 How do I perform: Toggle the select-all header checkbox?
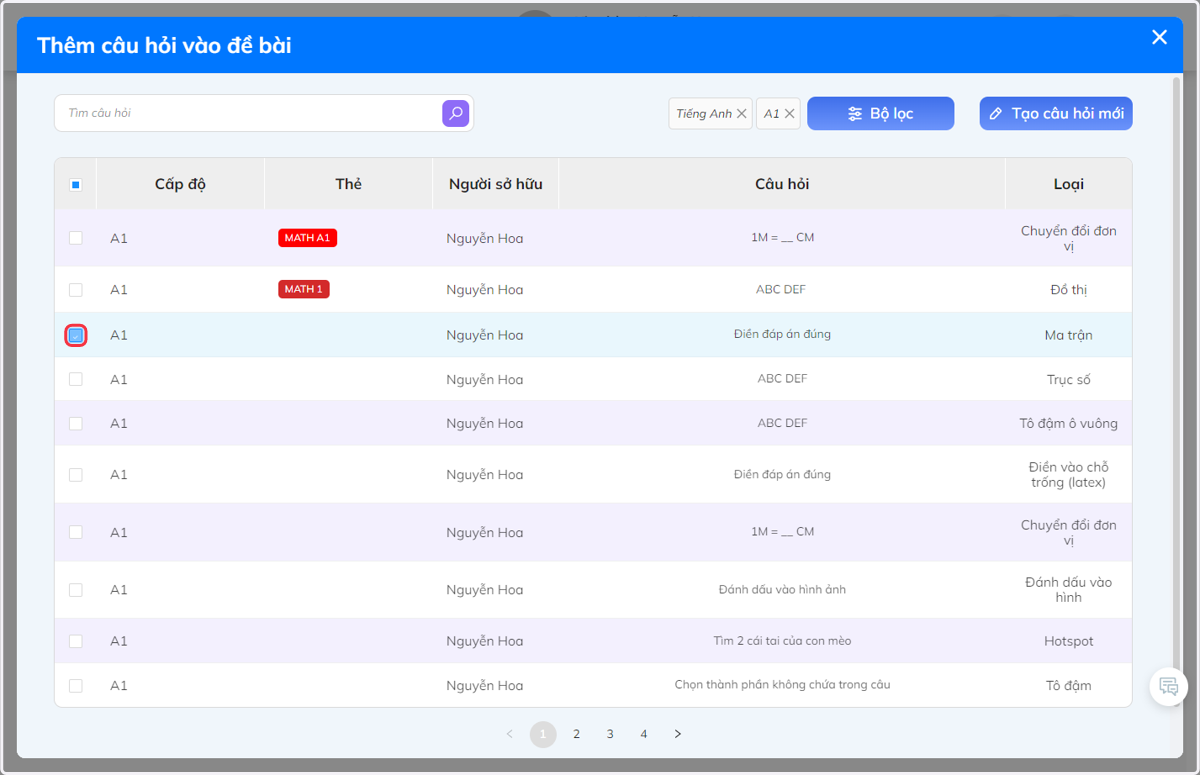76,185
